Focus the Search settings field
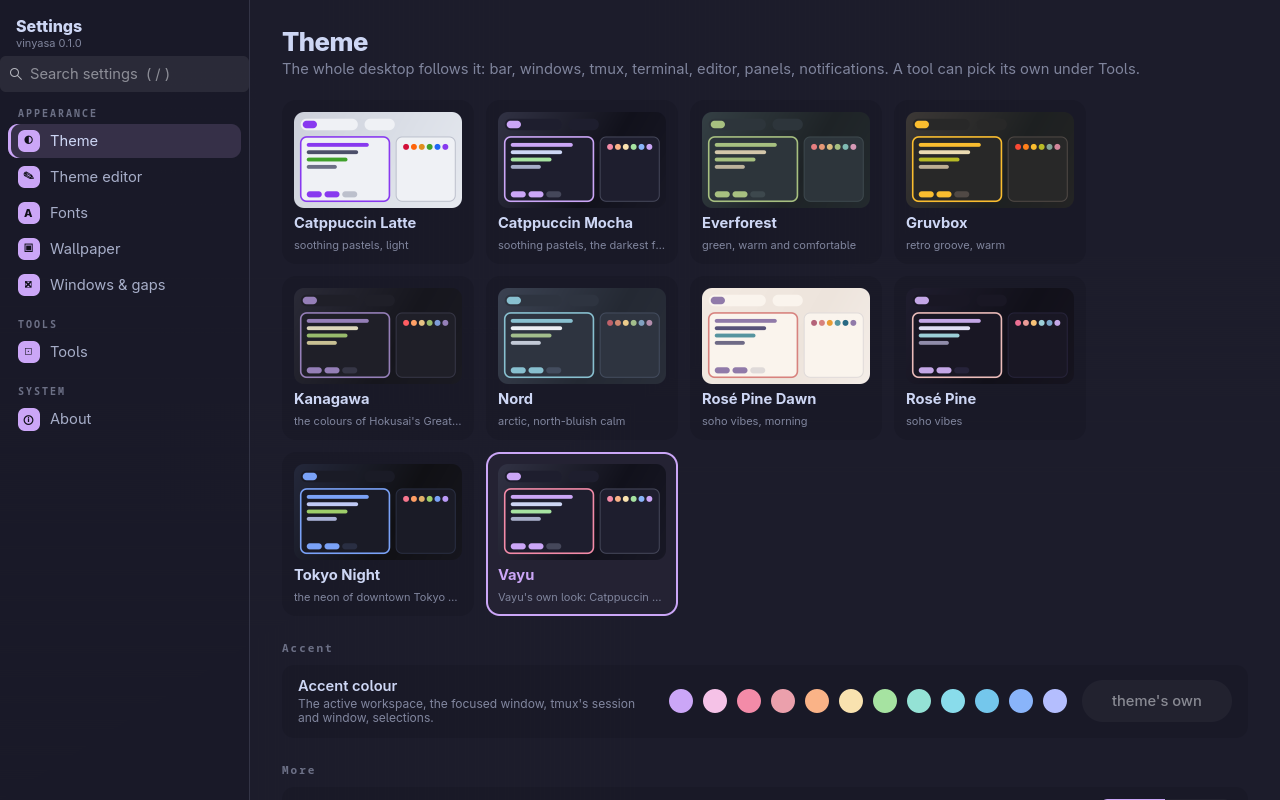The height and width of the screenshot is (800, 1280). point(125,74)
